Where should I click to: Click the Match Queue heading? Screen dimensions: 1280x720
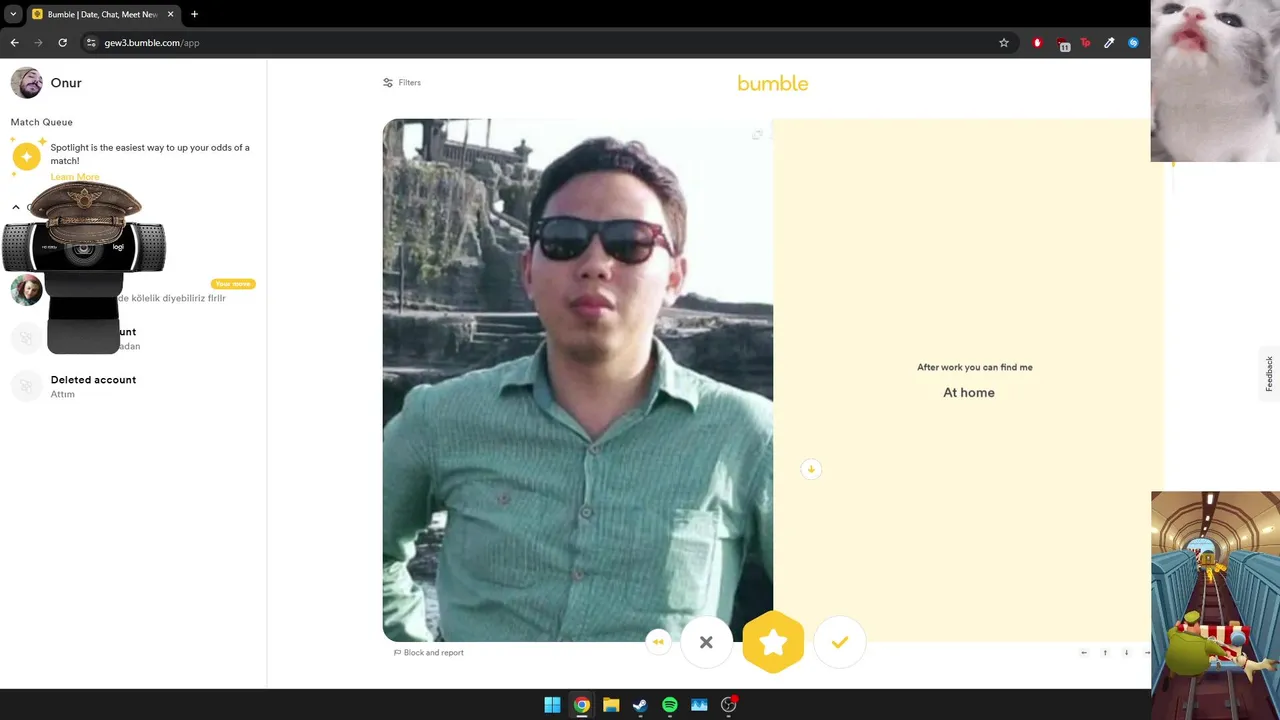(42, 122)
